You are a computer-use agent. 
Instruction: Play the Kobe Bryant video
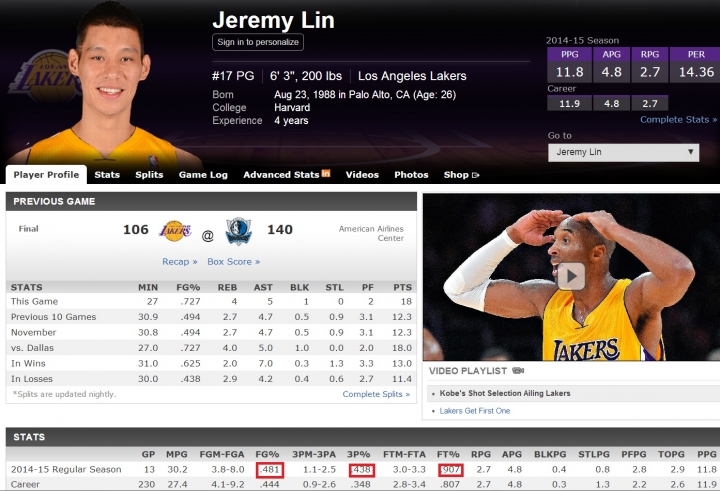click(x=571, y=276)
